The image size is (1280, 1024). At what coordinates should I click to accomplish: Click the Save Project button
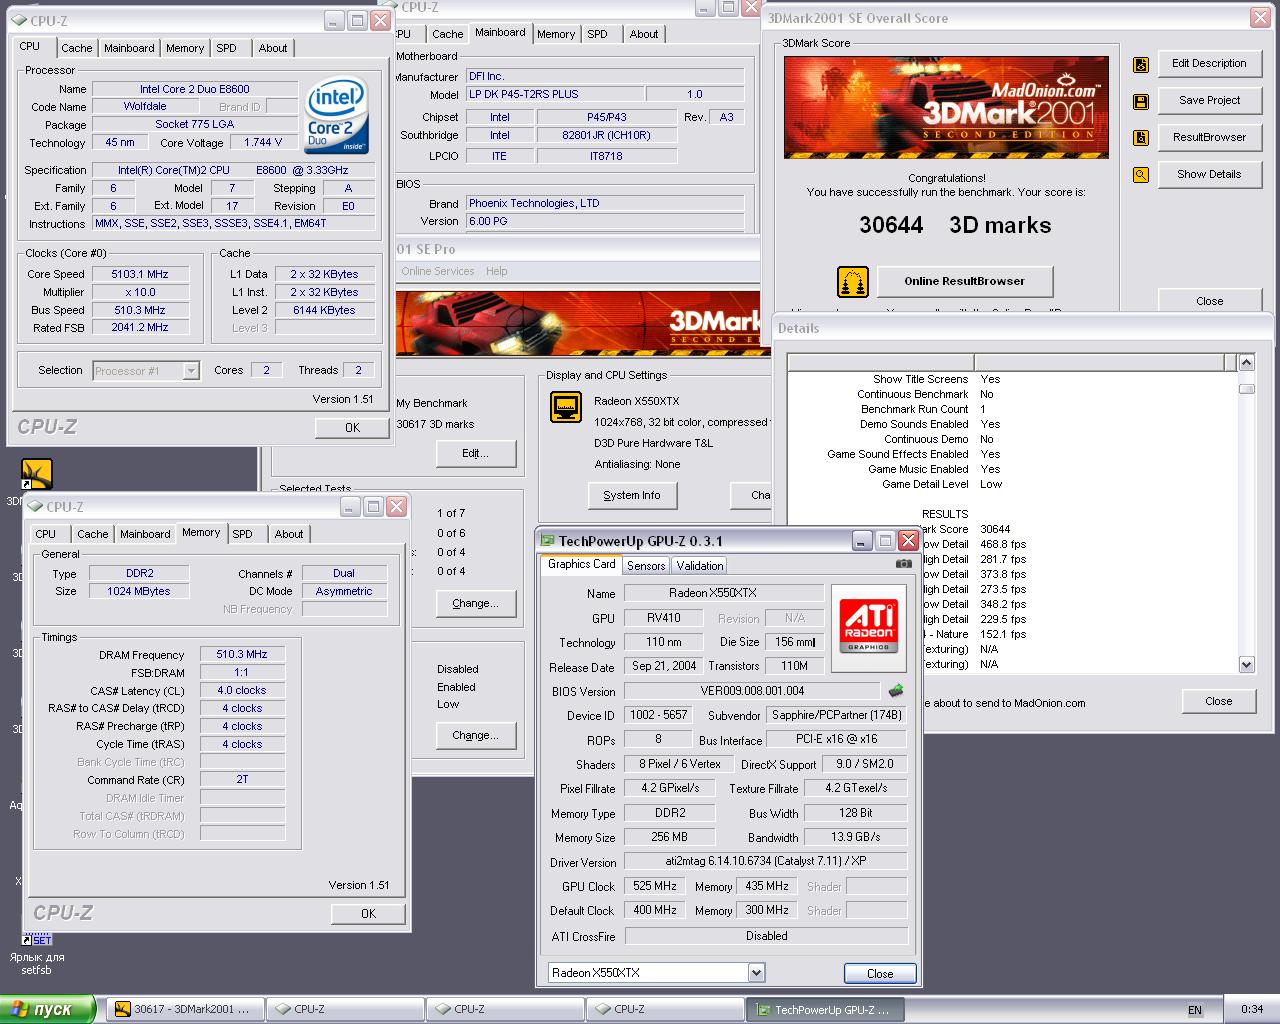point(1209,100)
